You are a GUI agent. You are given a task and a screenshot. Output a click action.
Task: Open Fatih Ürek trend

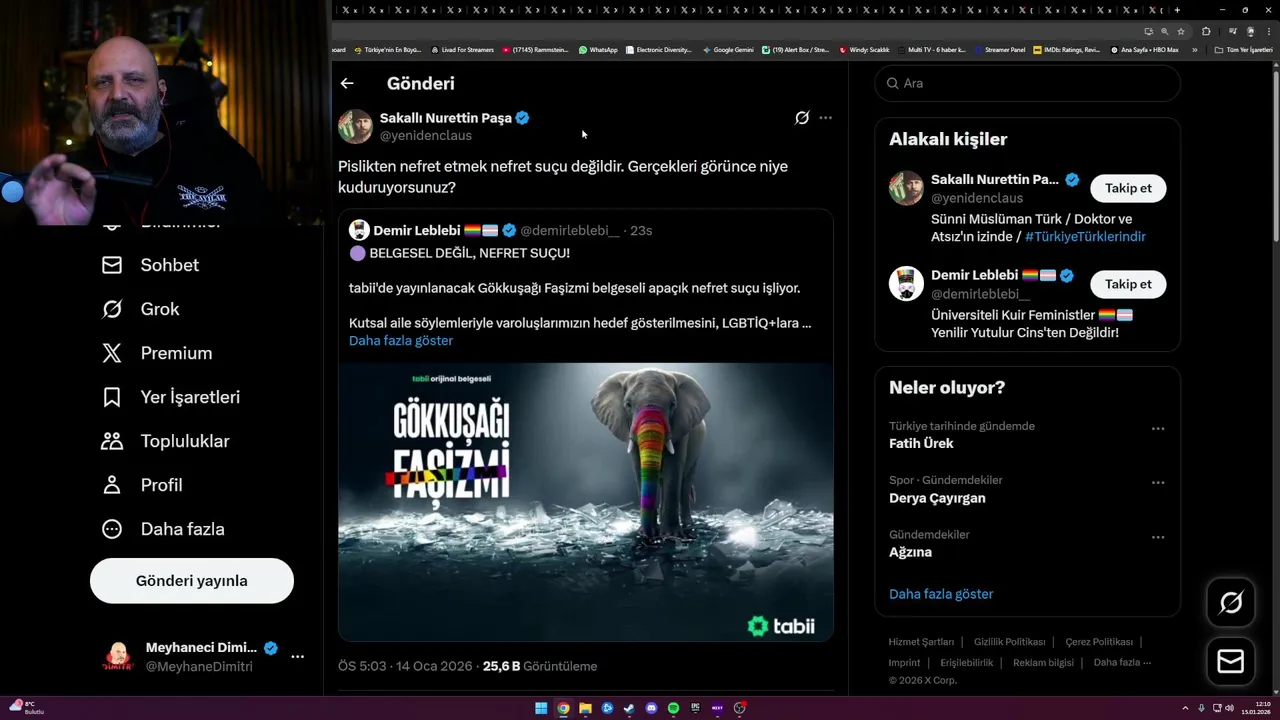coord(921,443)
